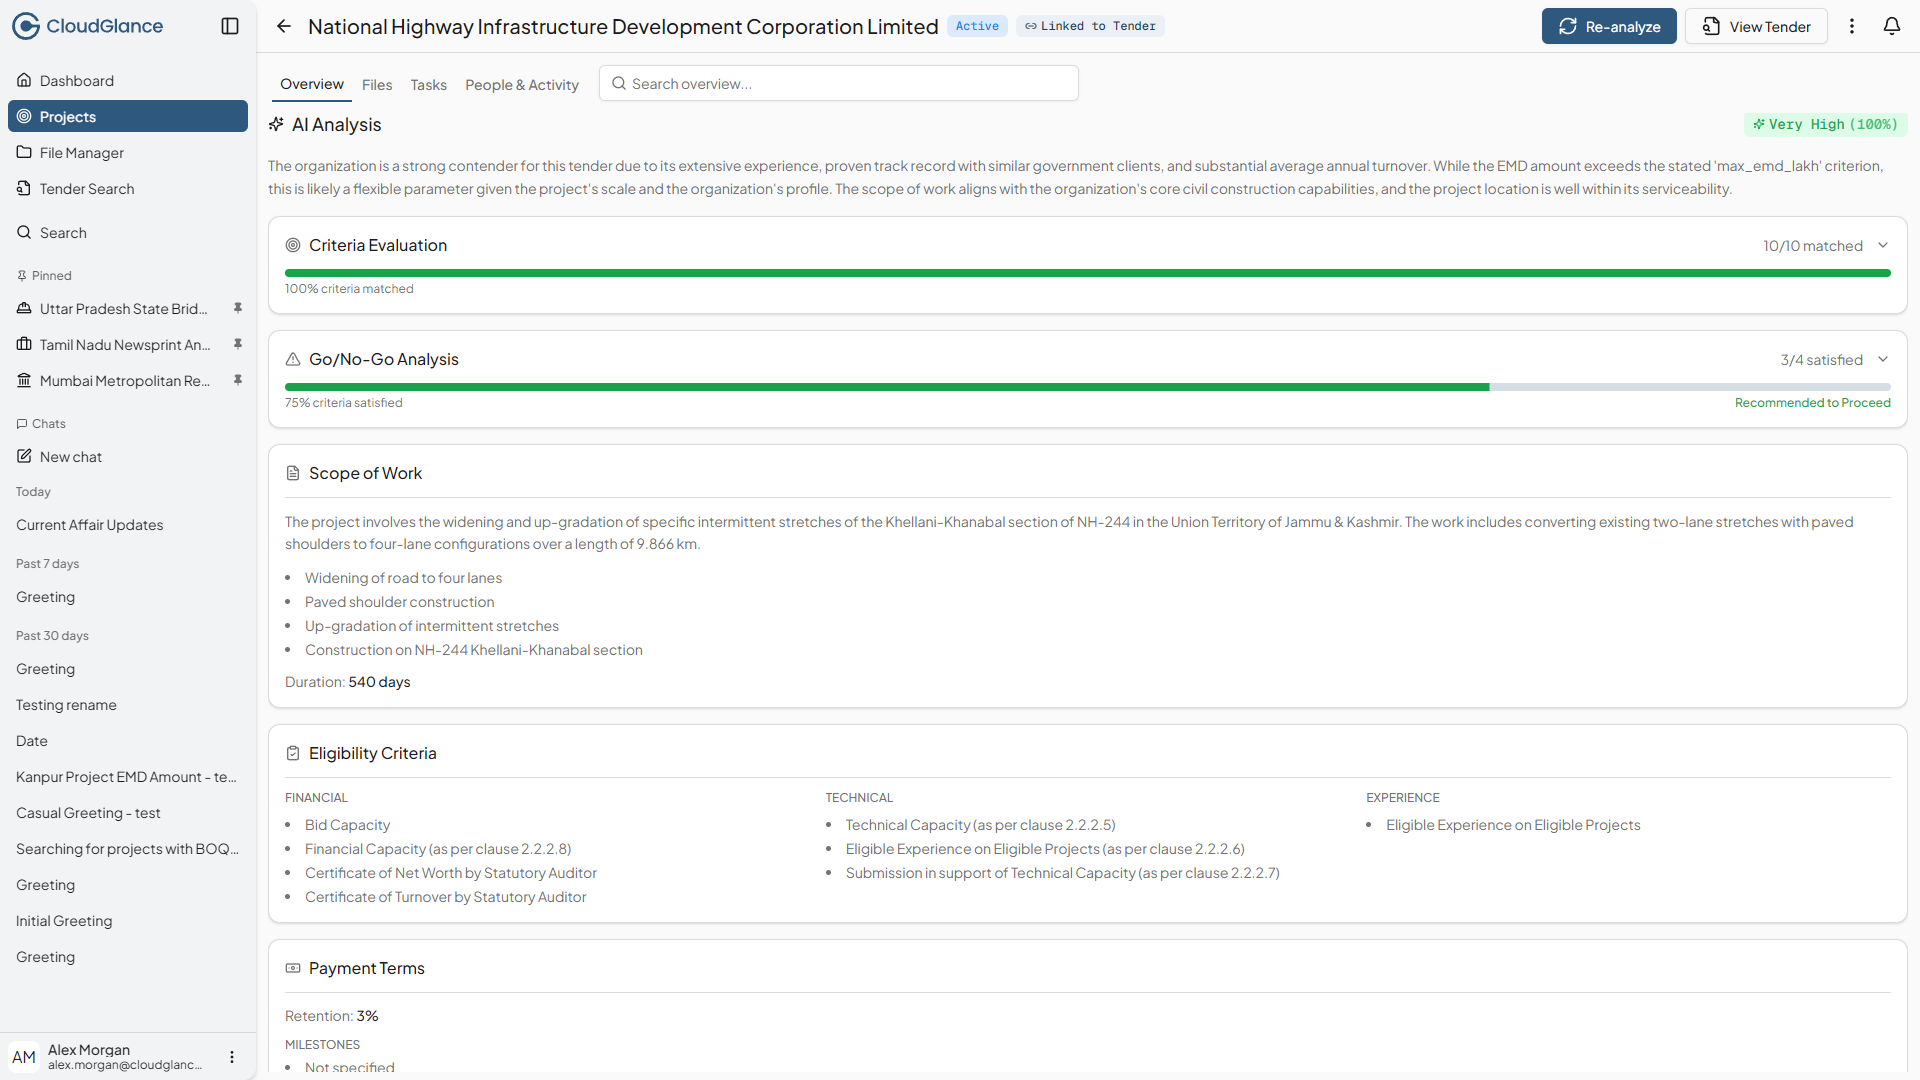The height and width of the screenshot is (1080, 1920).
Task: Switch to the Tasks tab
Action: (428, 85)
